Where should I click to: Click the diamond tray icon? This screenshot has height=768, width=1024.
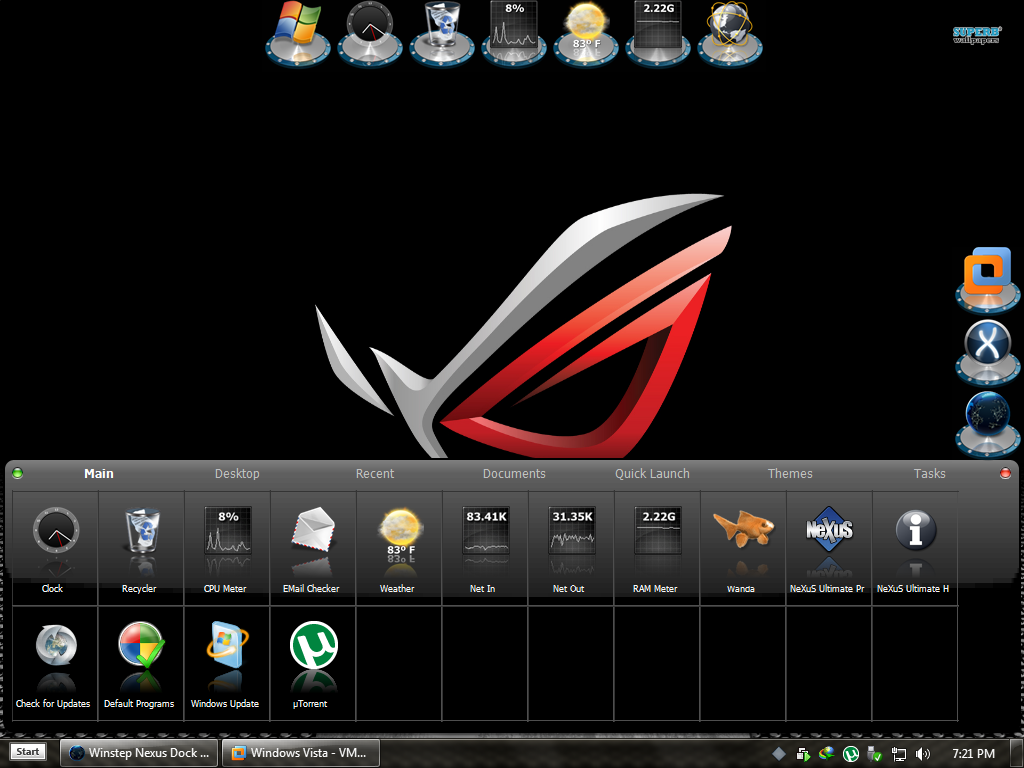point(778,754)
